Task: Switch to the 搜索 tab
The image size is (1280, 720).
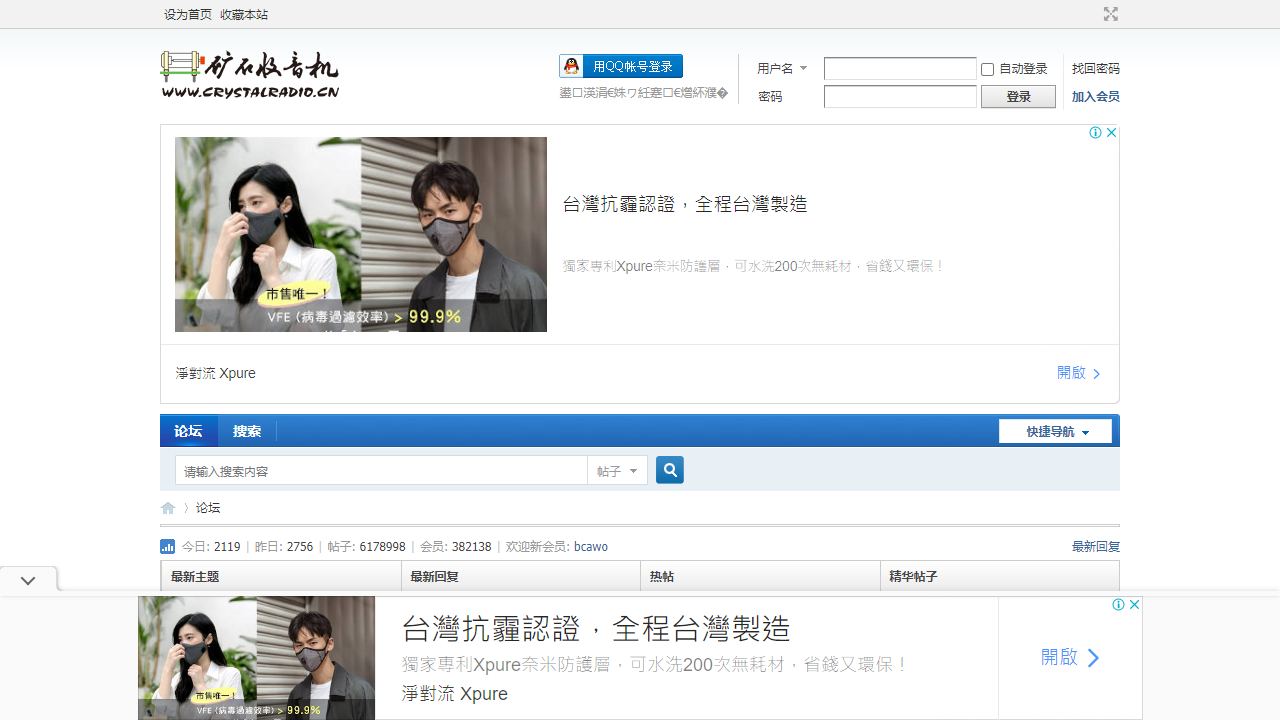Action: click(x=247, y=432)
